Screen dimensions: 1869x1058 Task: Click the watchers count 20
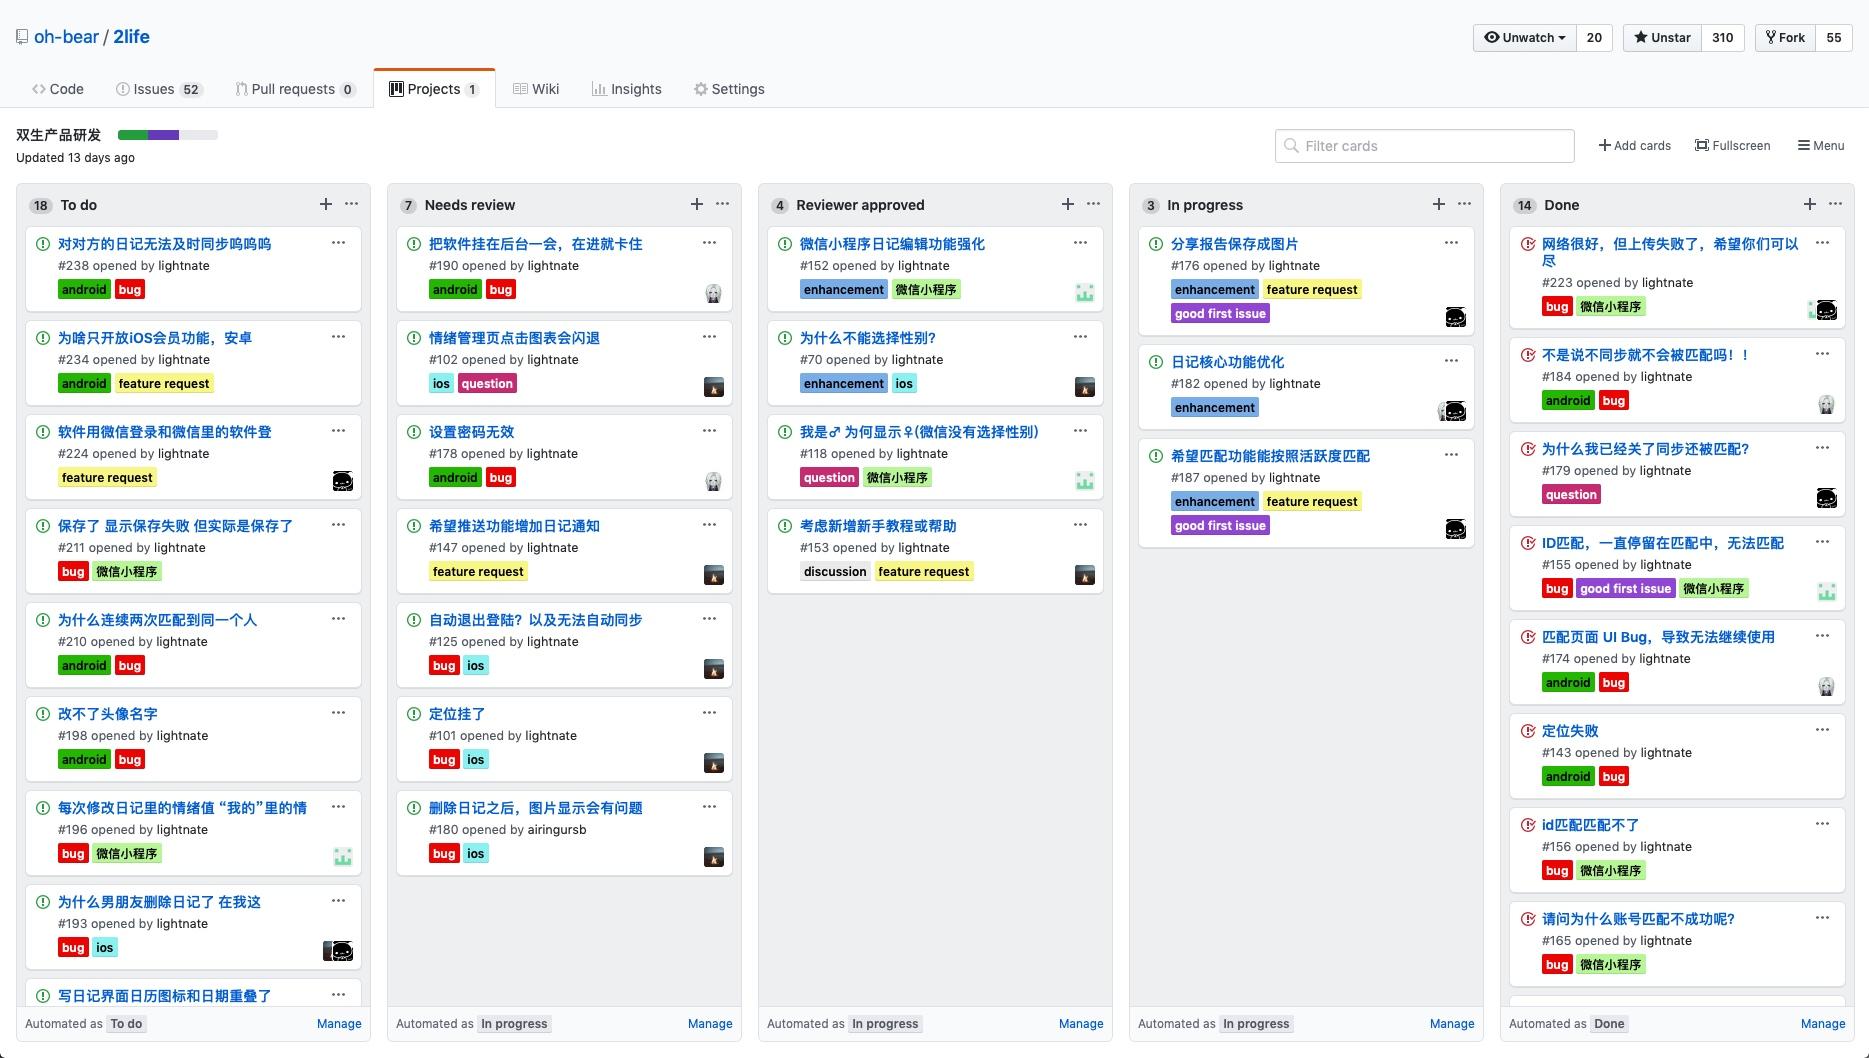(1594, 37)
